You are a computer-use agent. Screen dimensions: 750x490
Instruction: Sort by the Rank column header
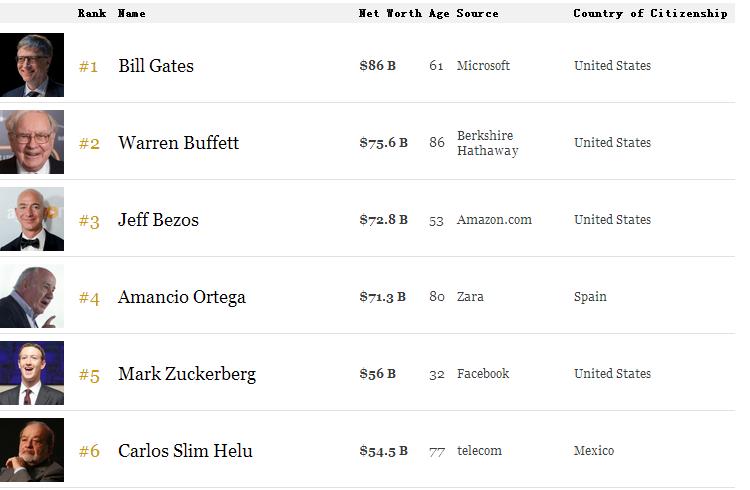click(x=92, y=14)
